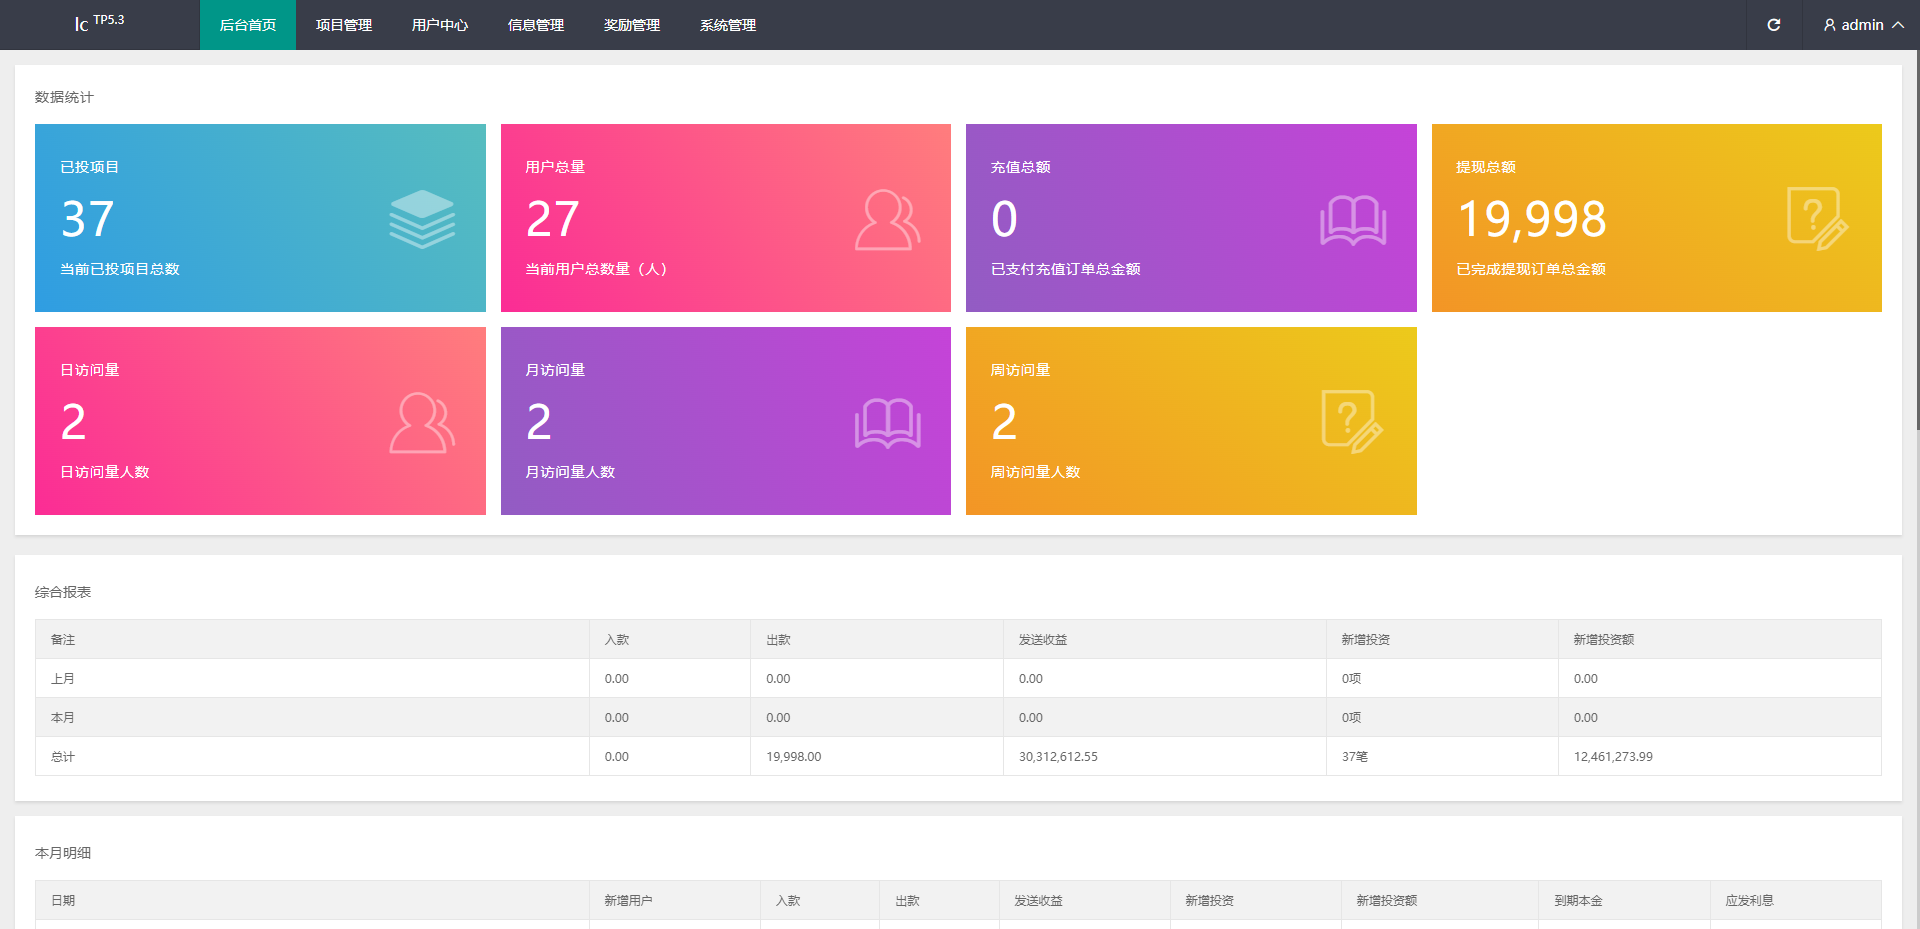Viewport: 1920px width, 929px height.
Task: Click the users icon on 日访问量 card
Action: coord(422,422)
